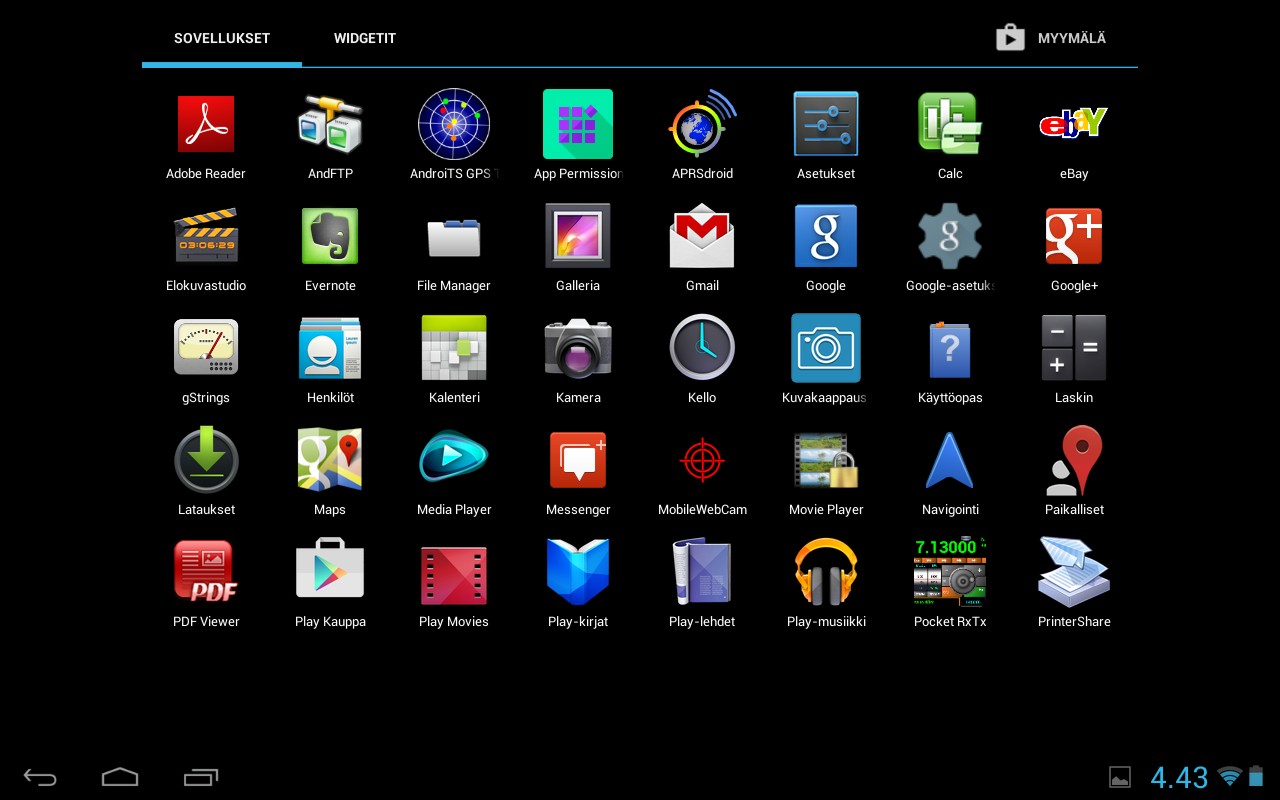Open Play-lehdet magazines app
The height and width of the screenshot is (800, 1280).
pyautogui.click(x=702, y=572)
